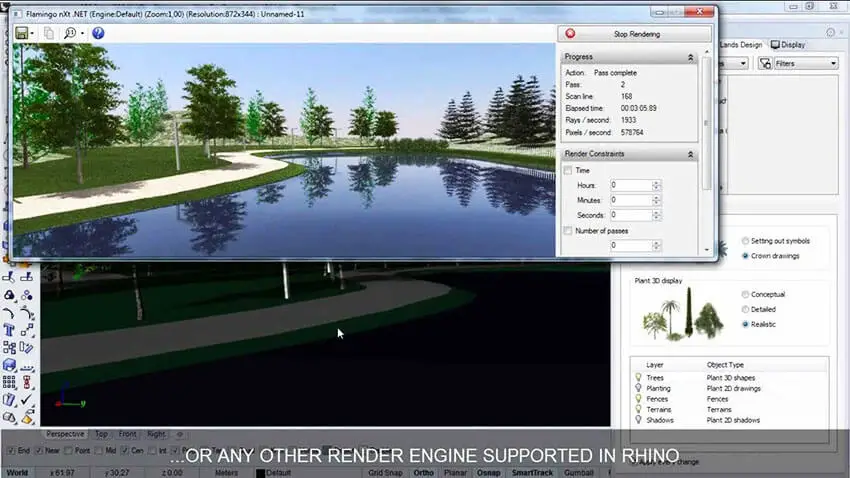The height and width of the screenshot is (478, 850).
Task: Switch to the Lands Design panel tab
Action: (x=740, y=45)
